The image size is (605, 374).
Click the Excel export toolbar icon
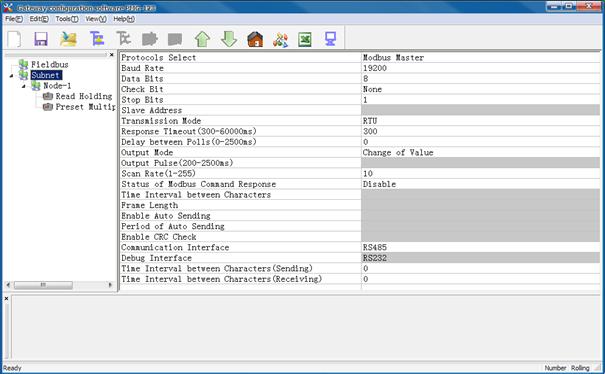(305, 39)
